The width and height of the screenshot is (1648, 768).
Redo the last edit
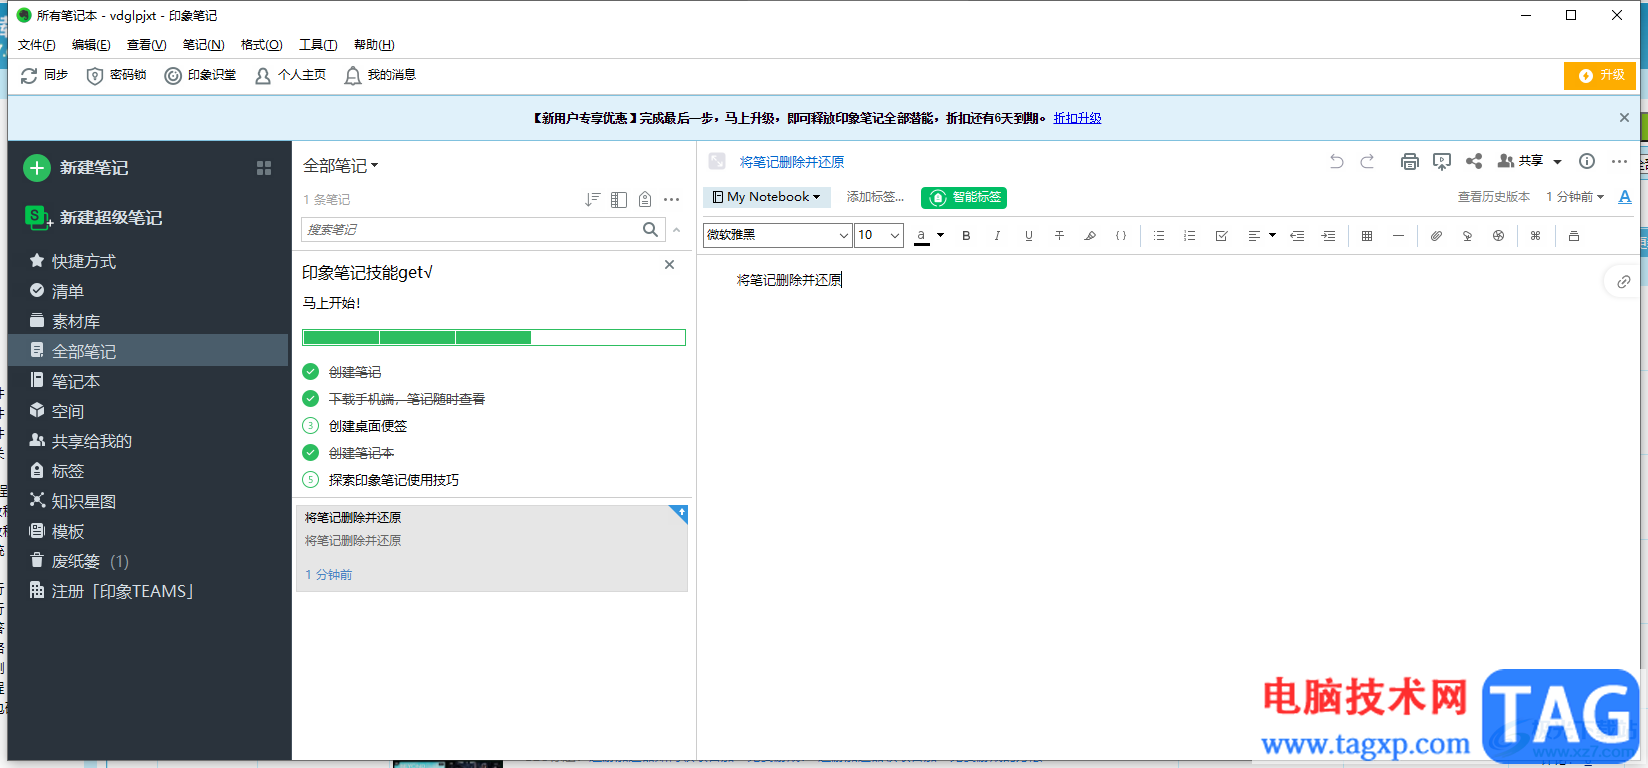1367,162
